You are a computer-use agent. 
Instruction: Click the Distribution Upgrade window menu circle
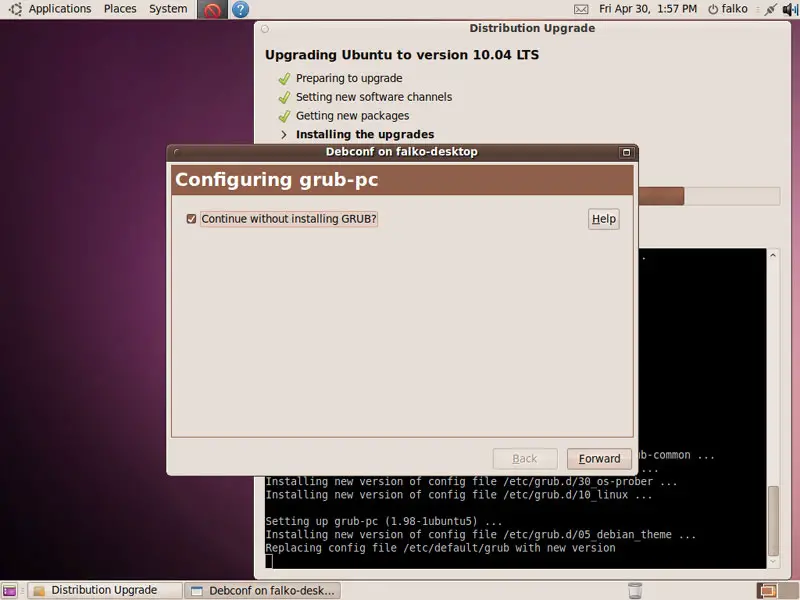[x=265, y=29]
